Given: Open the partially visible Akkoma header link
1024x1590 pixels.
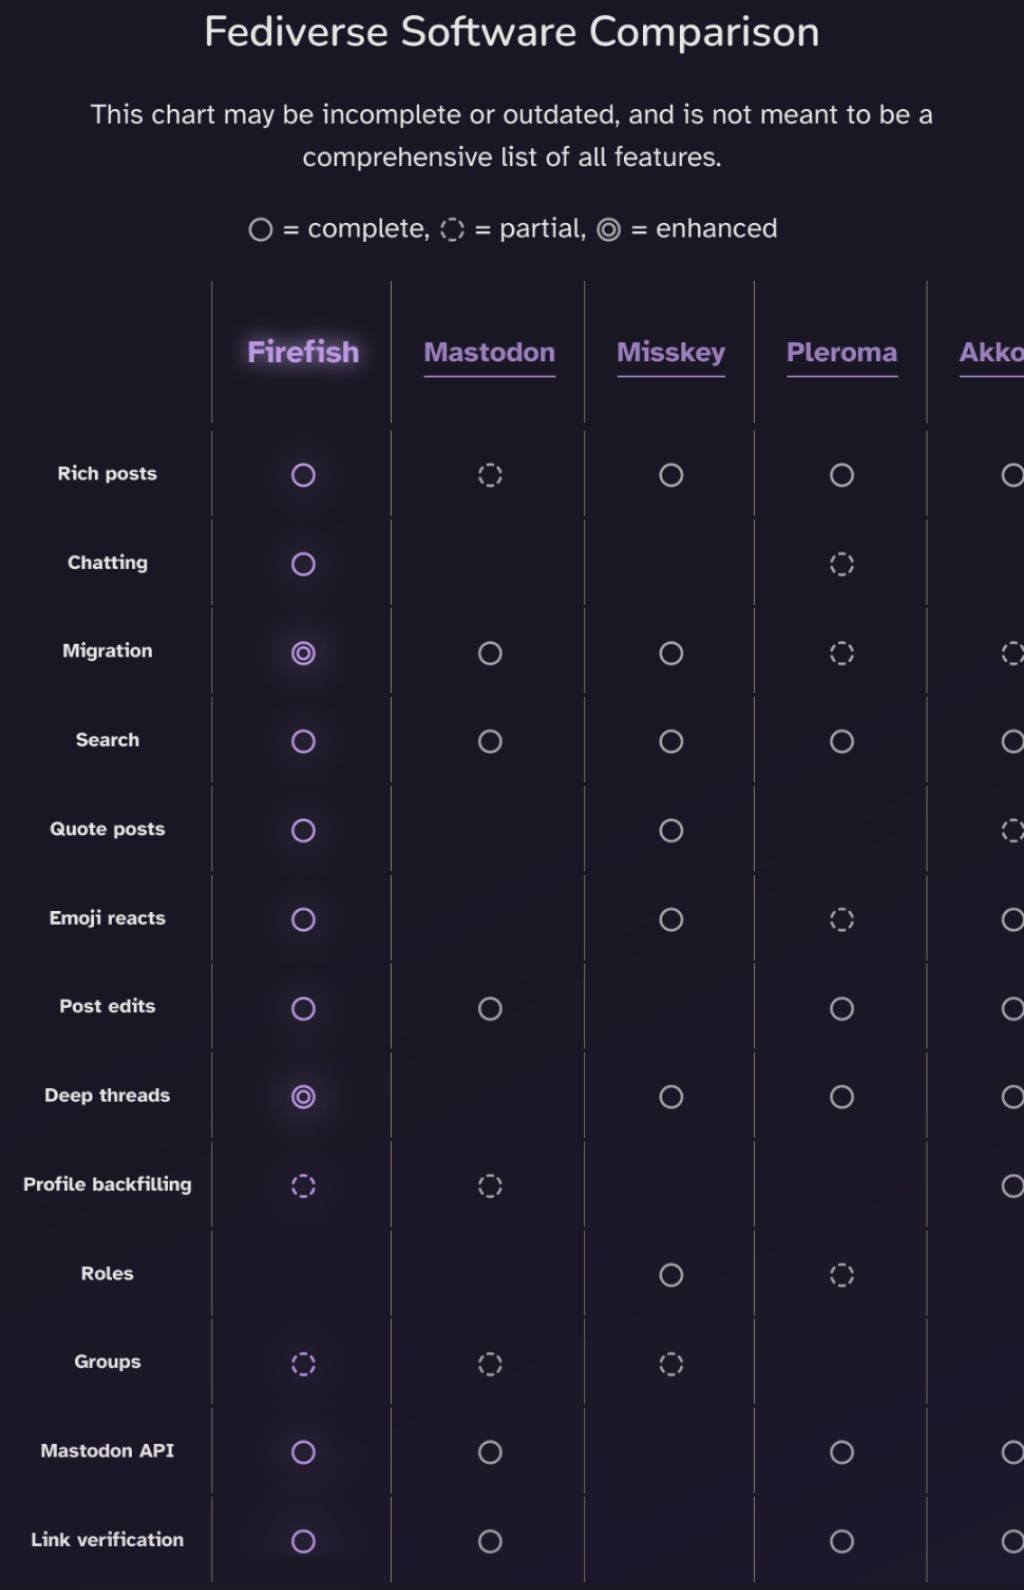Looking at the screenshot, I should point(991,352).
